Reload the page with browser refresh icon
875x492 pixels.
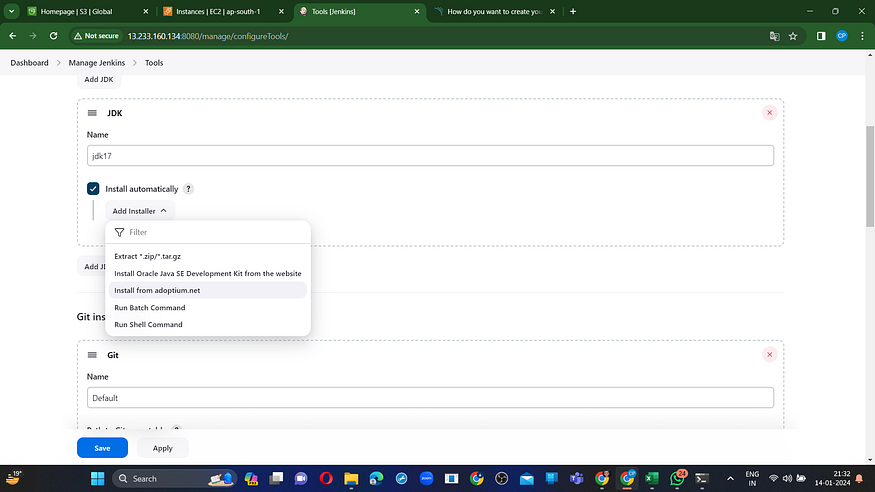pyautogui.click(x=54, y=36)
